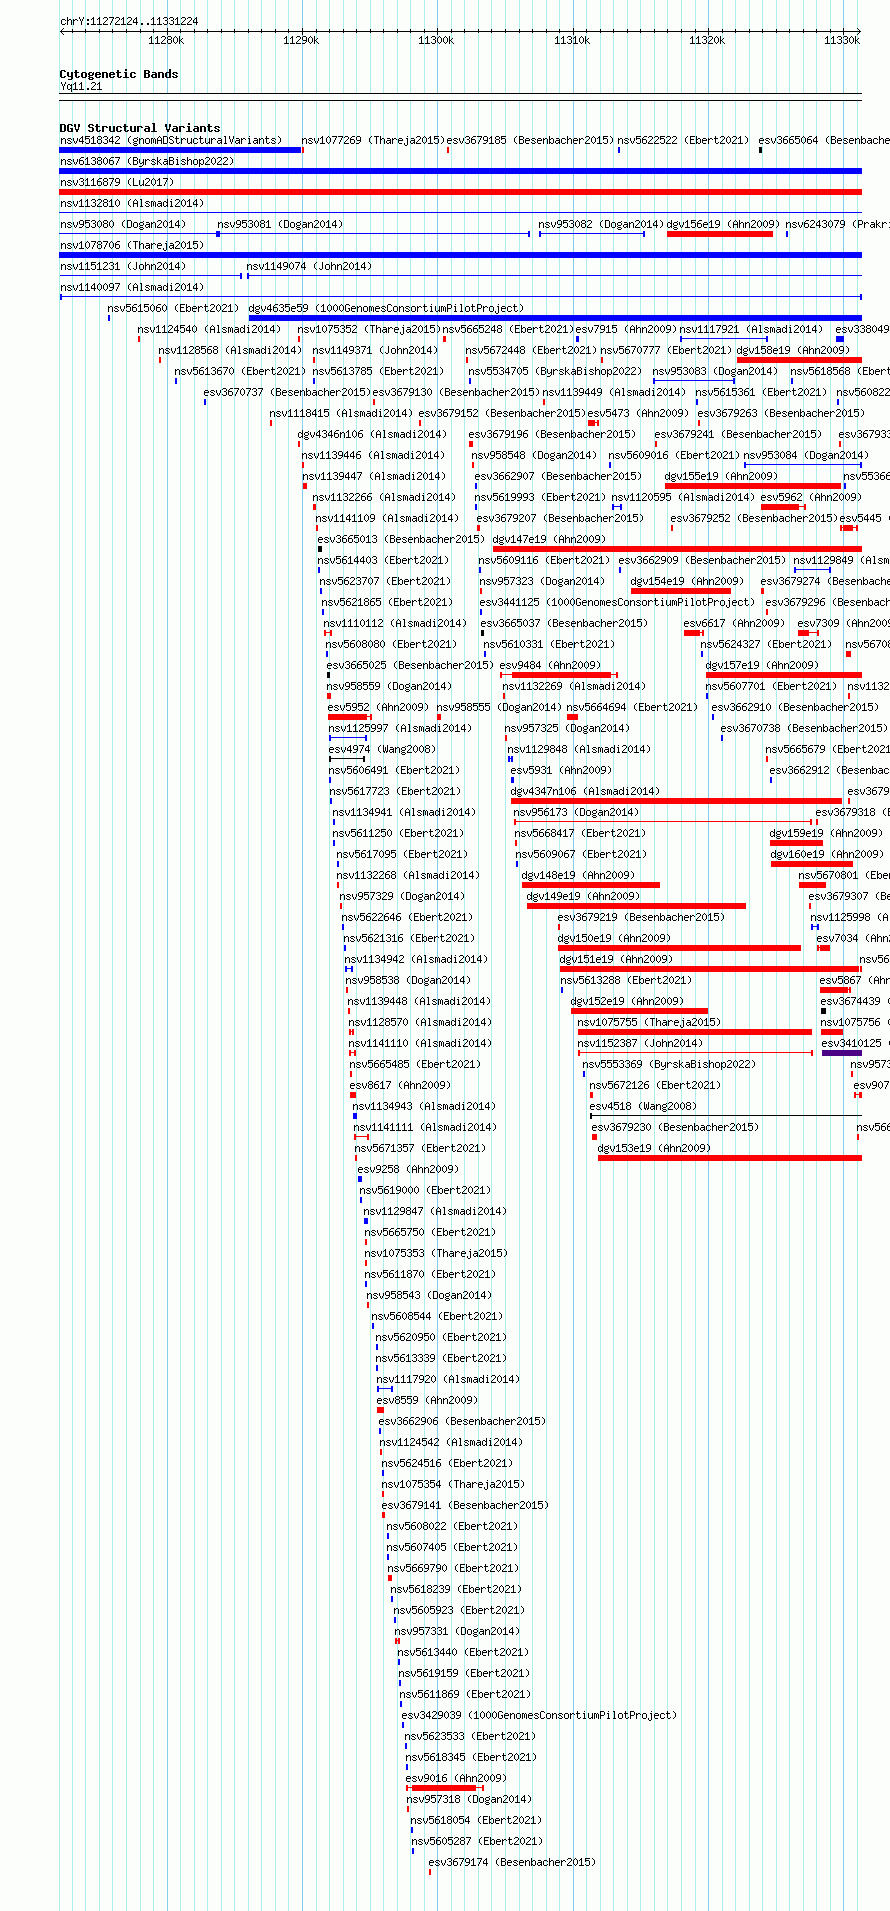
Task: Click the 11280k ruler tick label
Action: 166,40
